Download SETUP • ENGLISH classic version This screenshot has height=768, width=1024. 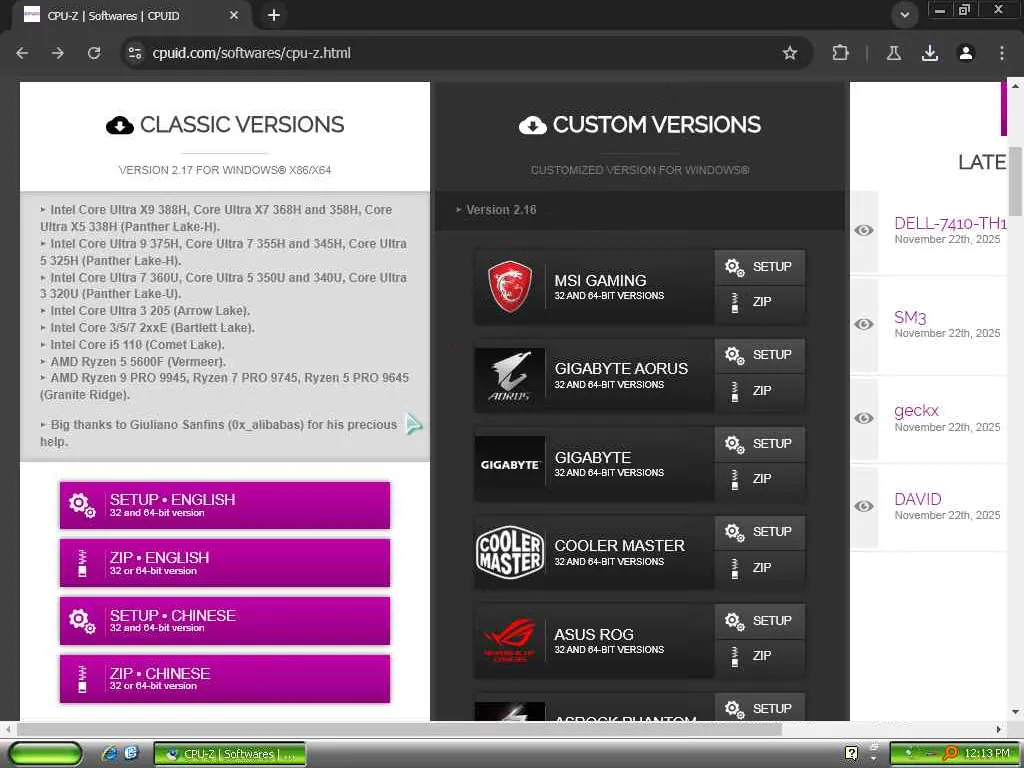coord(225,505)
